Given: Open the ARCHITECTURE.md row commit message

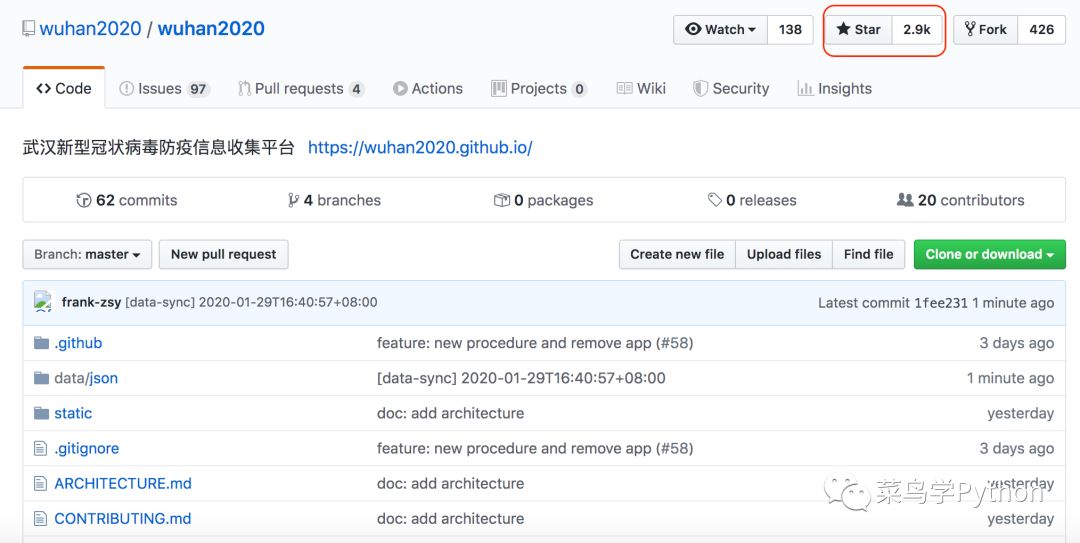Looking at the screenshot, I should tap(450, 484).
